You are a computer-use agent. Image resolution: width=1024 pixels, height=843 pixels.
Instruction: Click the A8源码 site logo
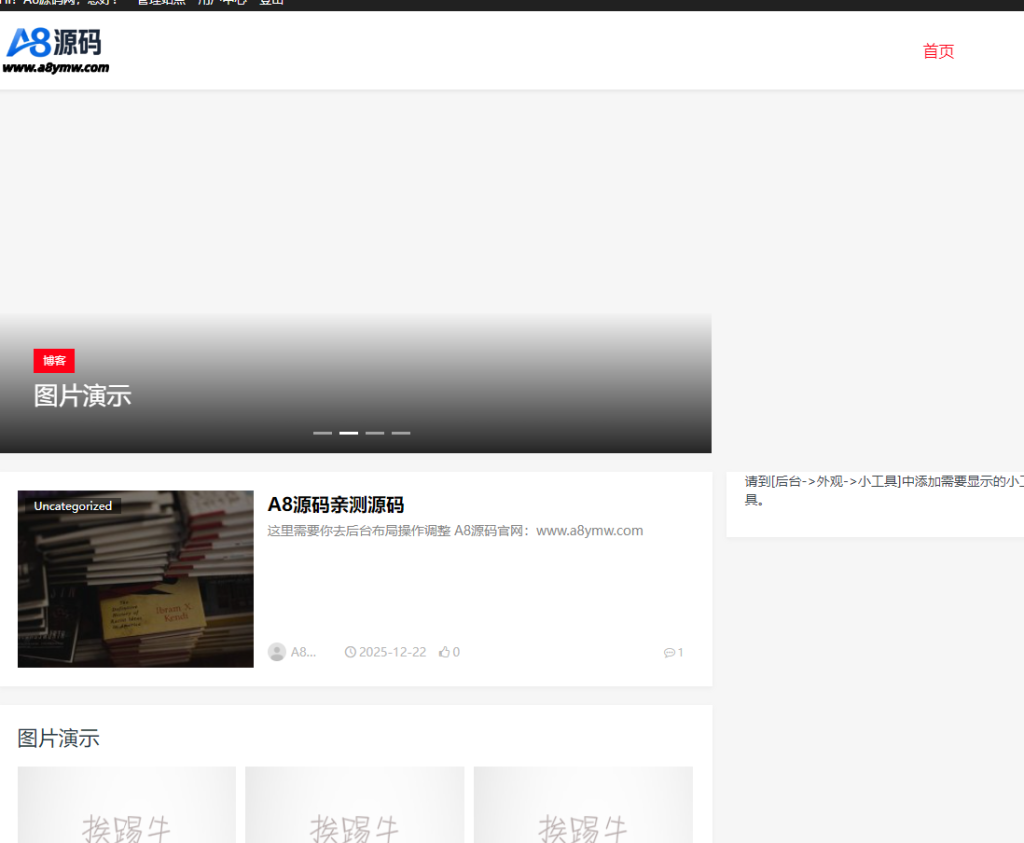coord(55,44)
